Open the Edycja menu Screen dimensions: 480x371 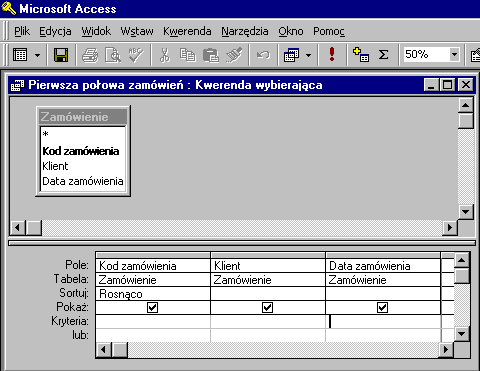[x=55, y=31]
